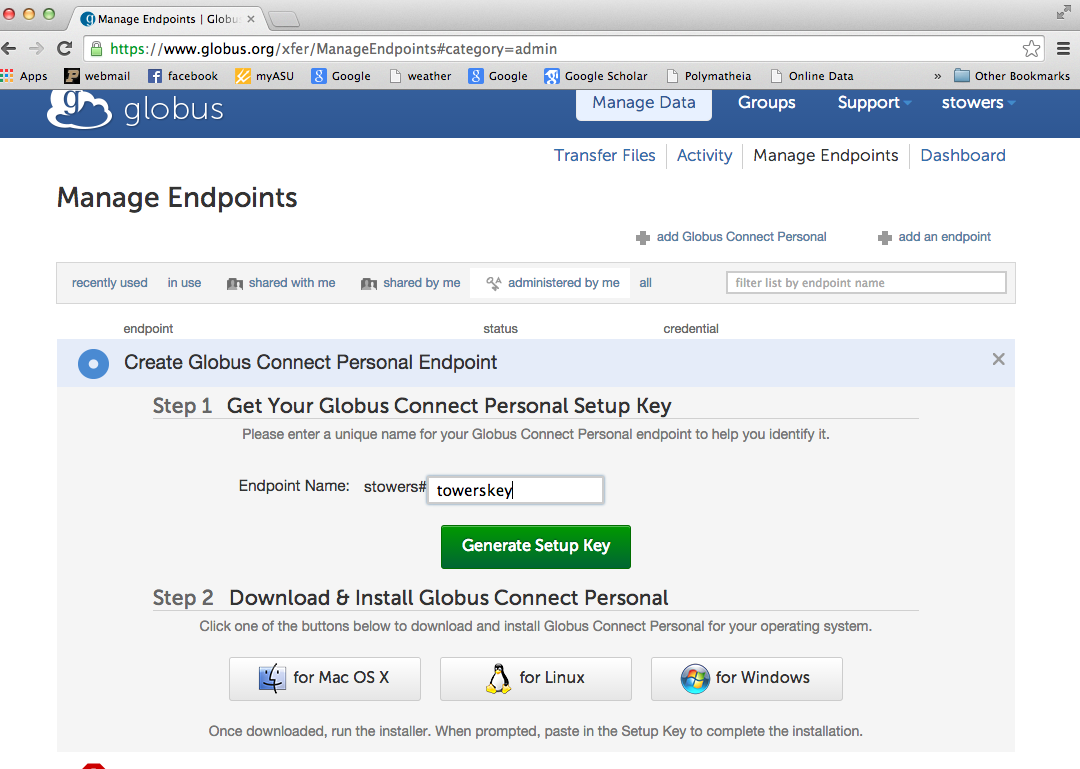Image resolution: width=1080 pixels, height=769 pixels.
Task: Close Create Endpoint panel with X
Action: [998, 359]
